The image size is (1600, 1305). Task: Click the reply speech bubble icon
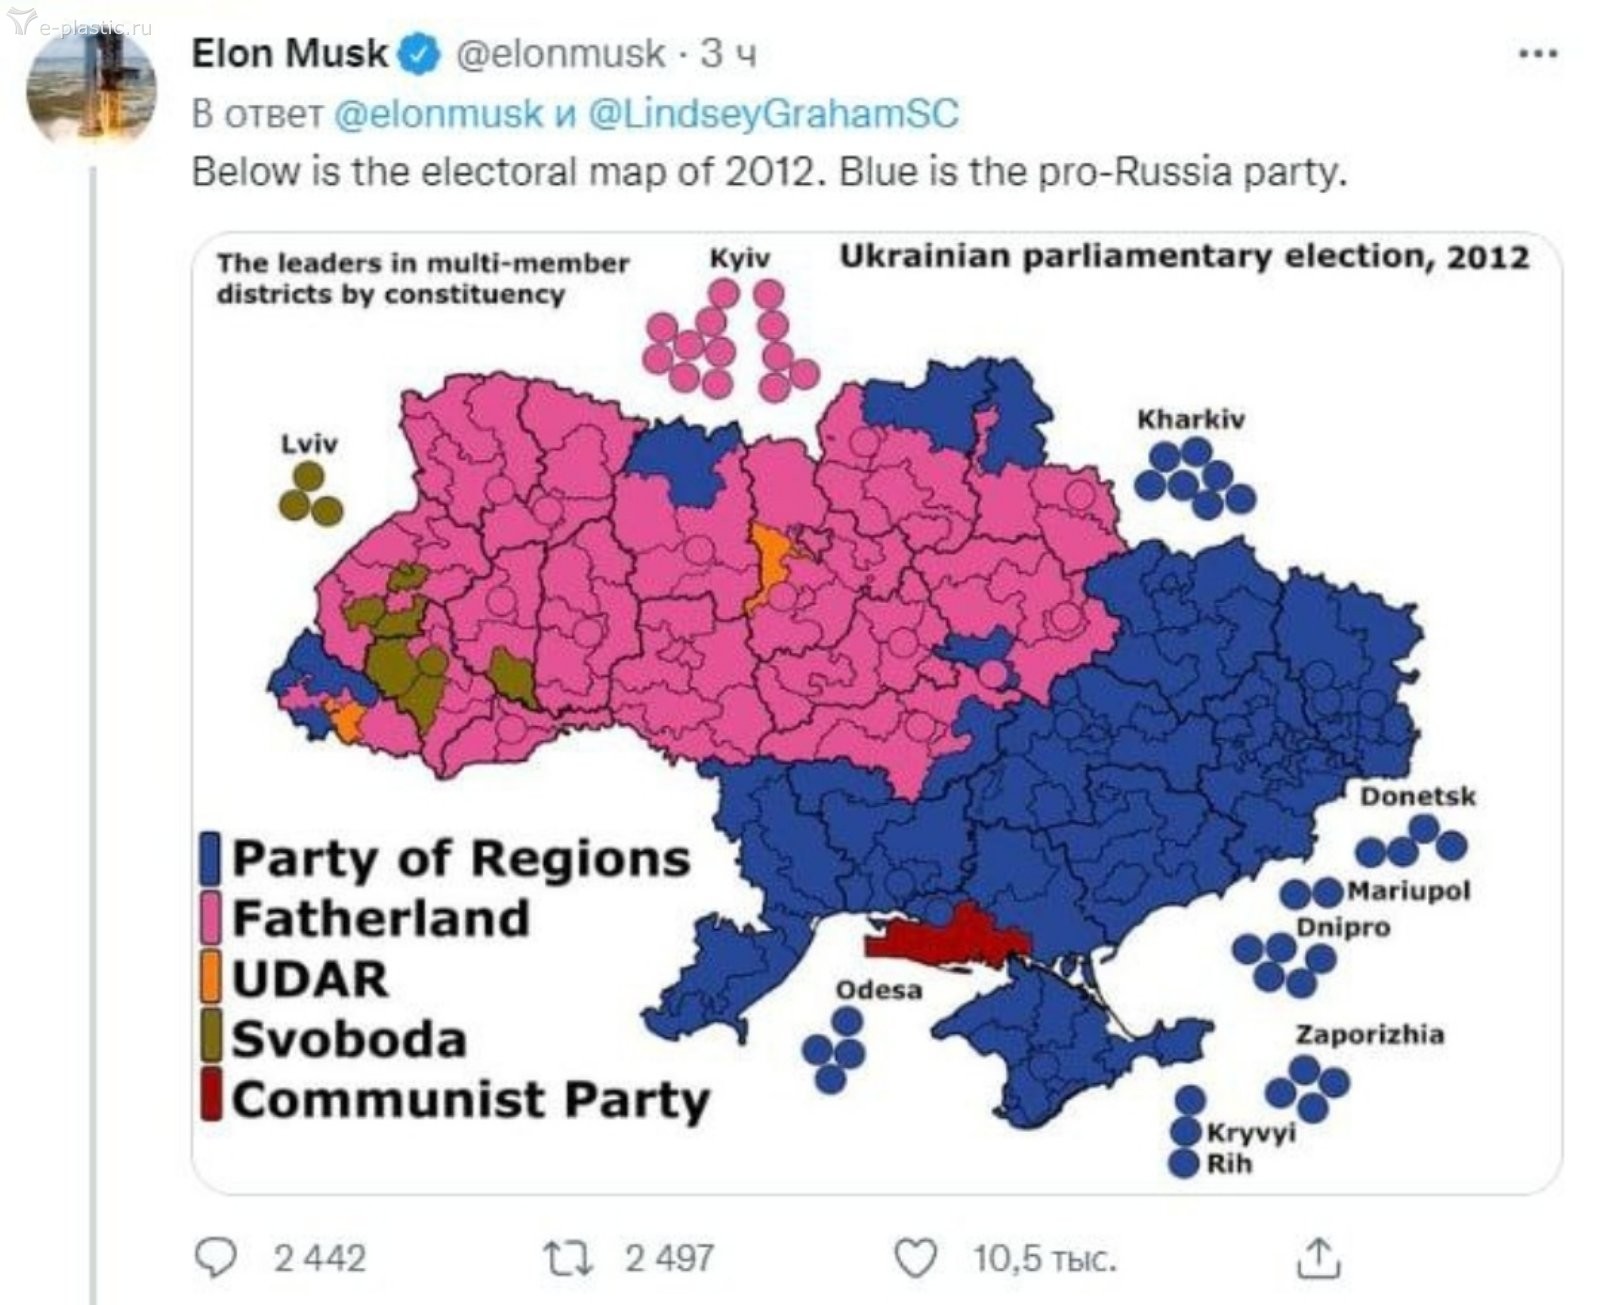[215, 1257]
